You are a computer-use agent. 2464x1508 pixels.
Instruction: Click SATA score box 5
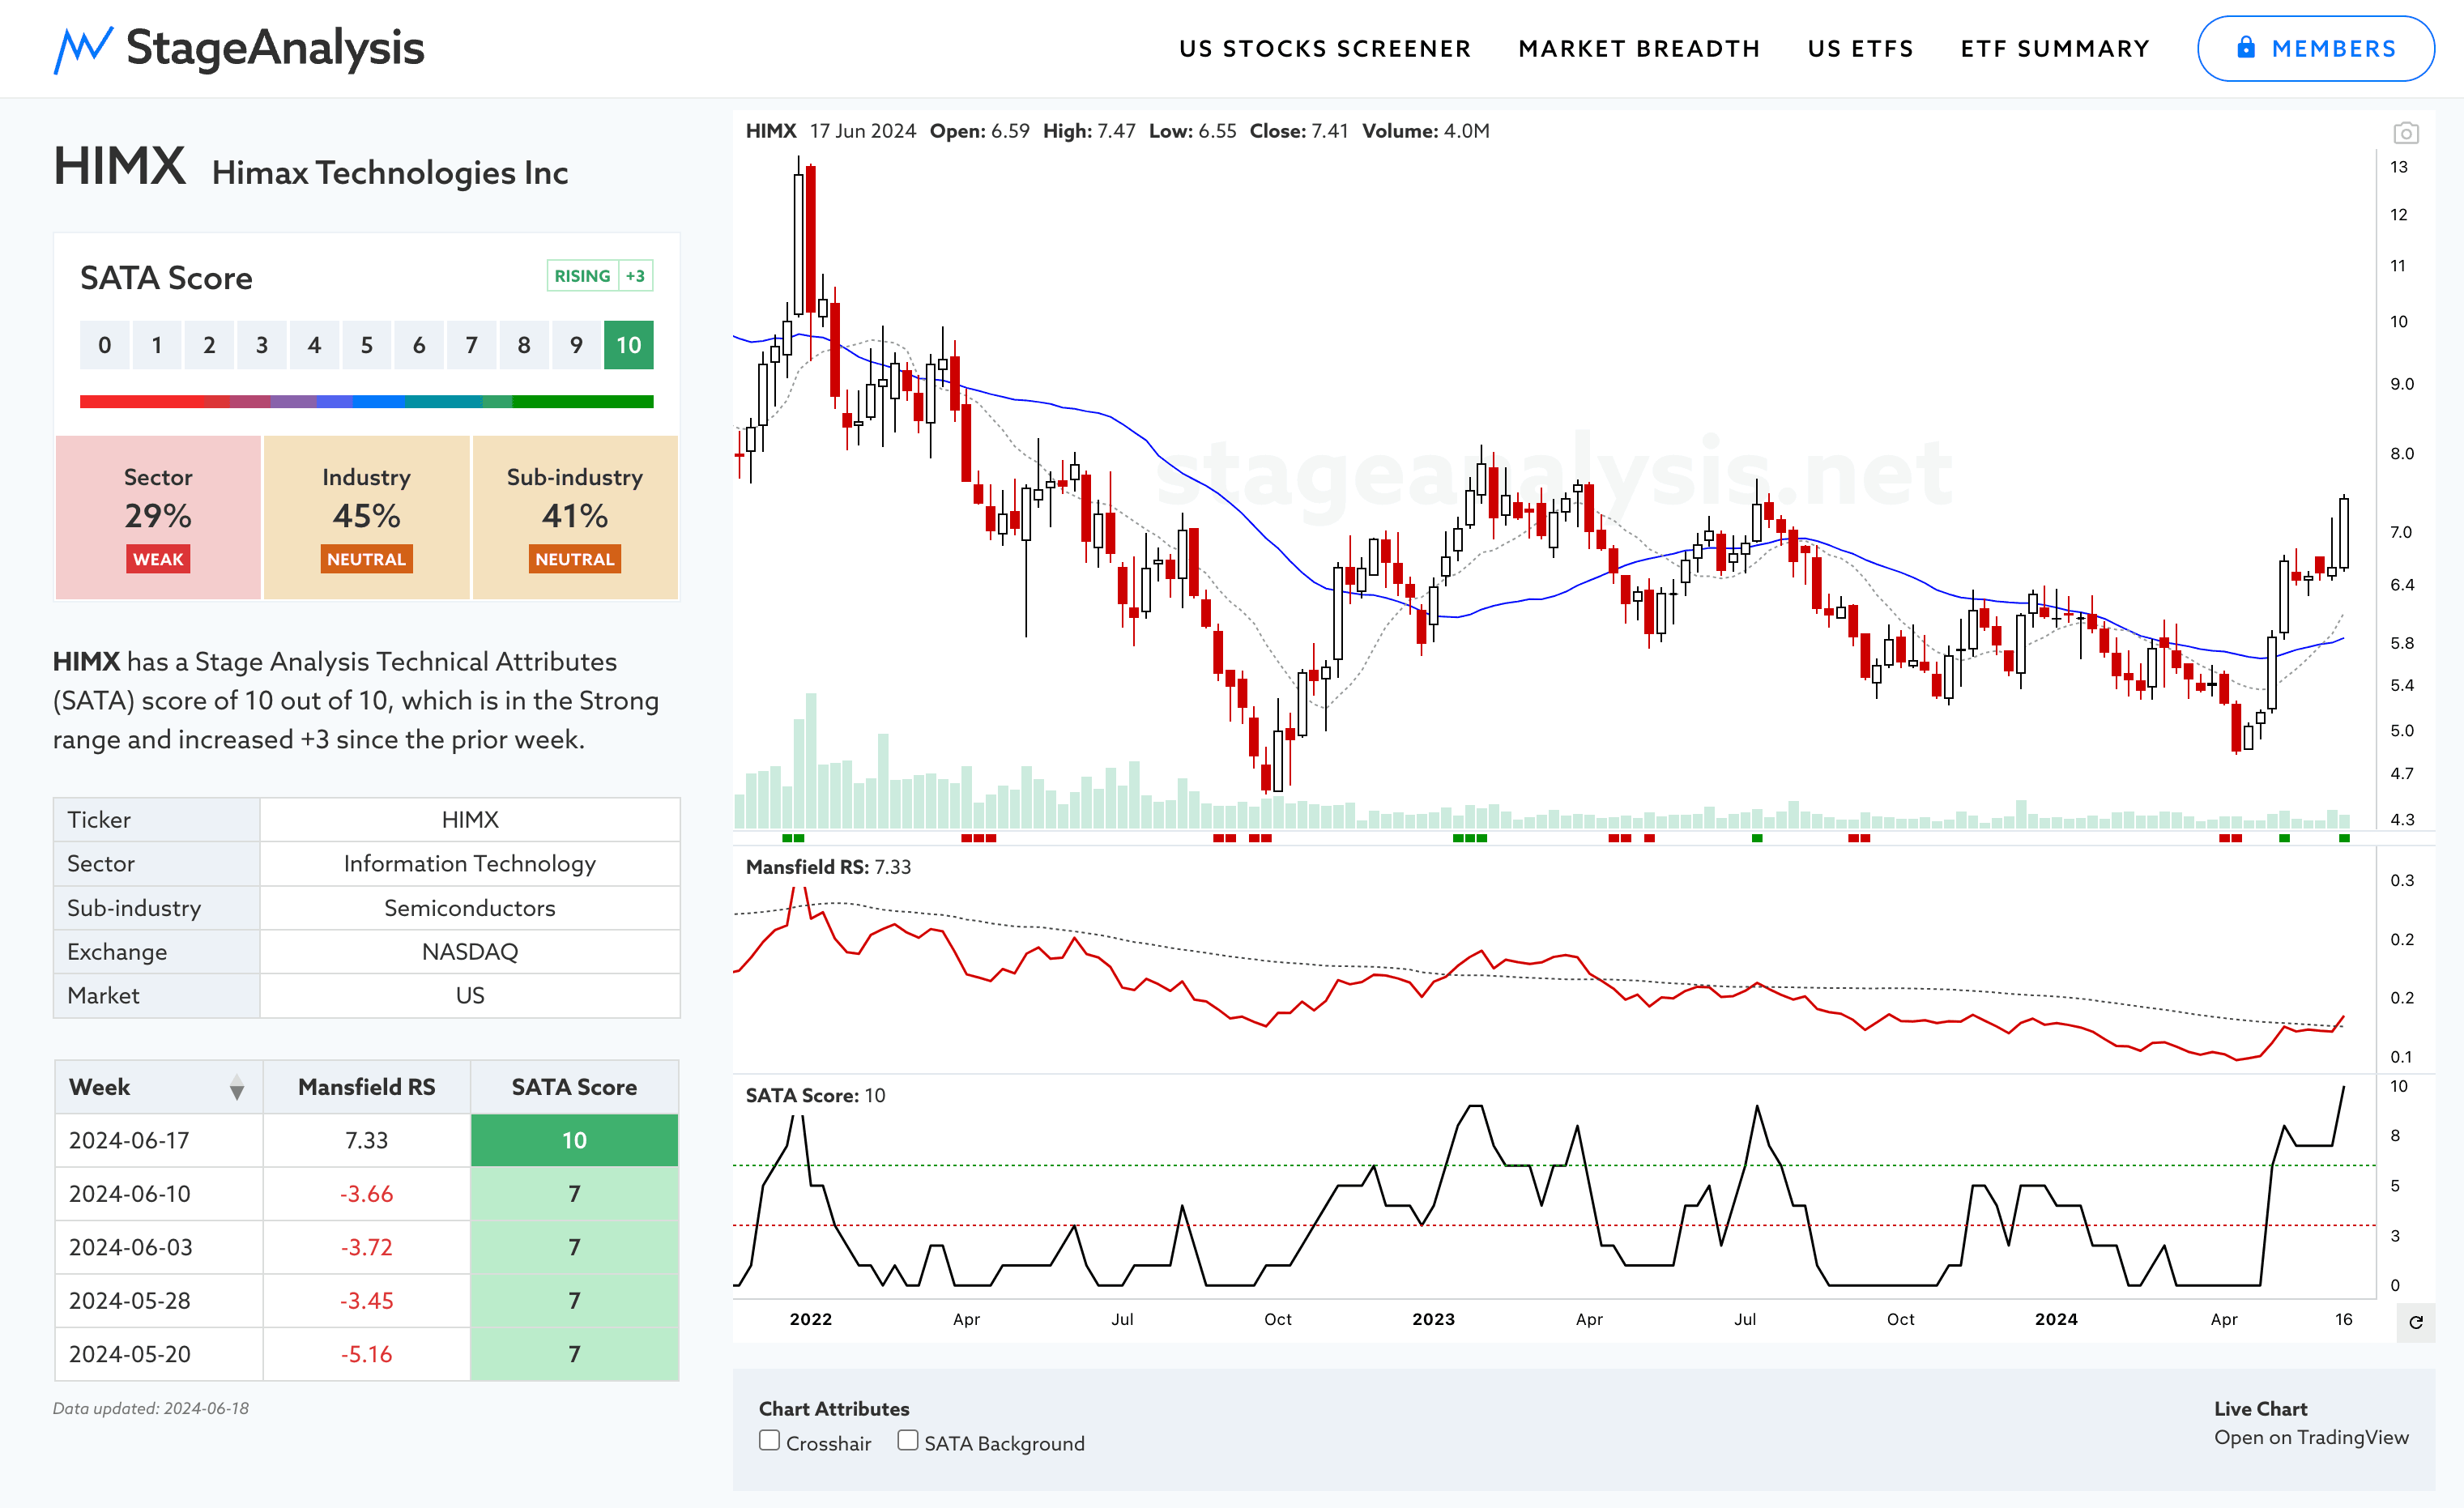click(367, 345)
